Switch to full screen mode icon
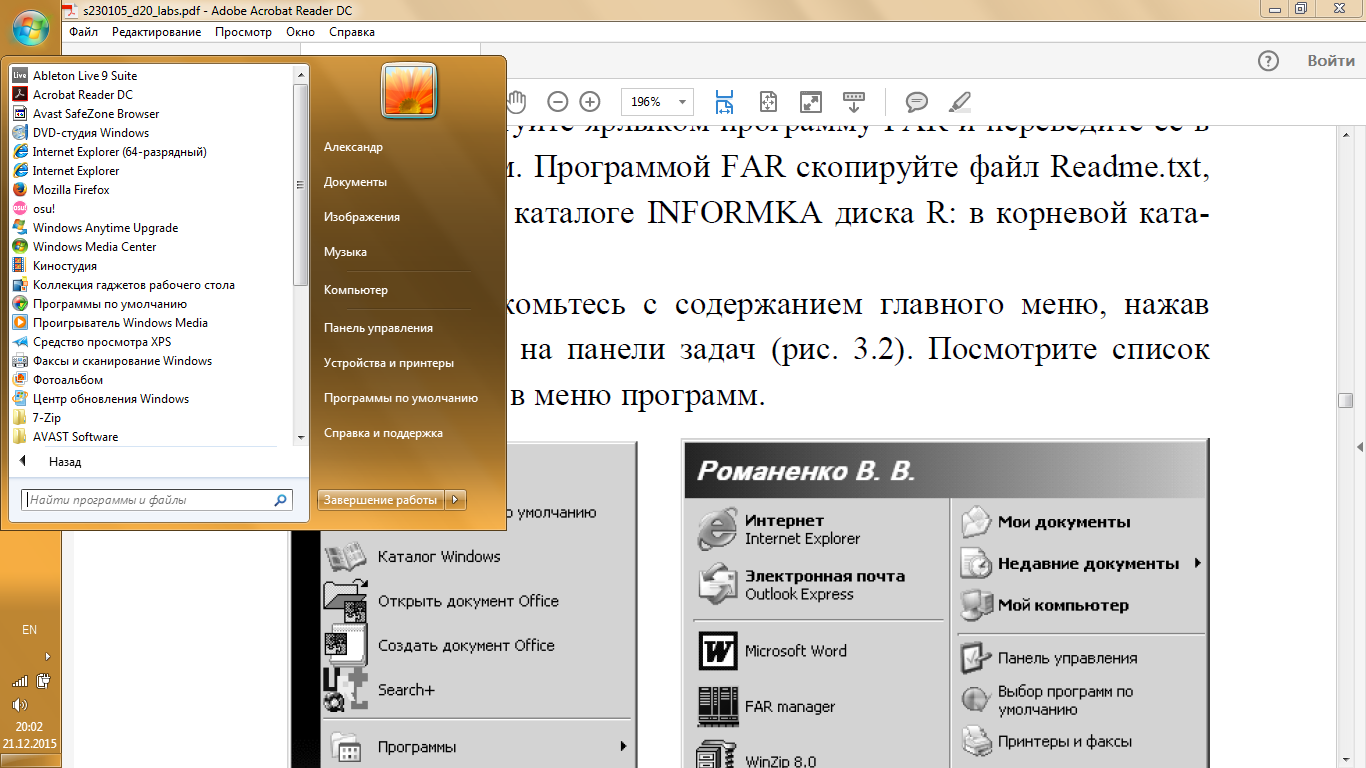This screenshot has width=1366, height=768. tap(810, 102)
